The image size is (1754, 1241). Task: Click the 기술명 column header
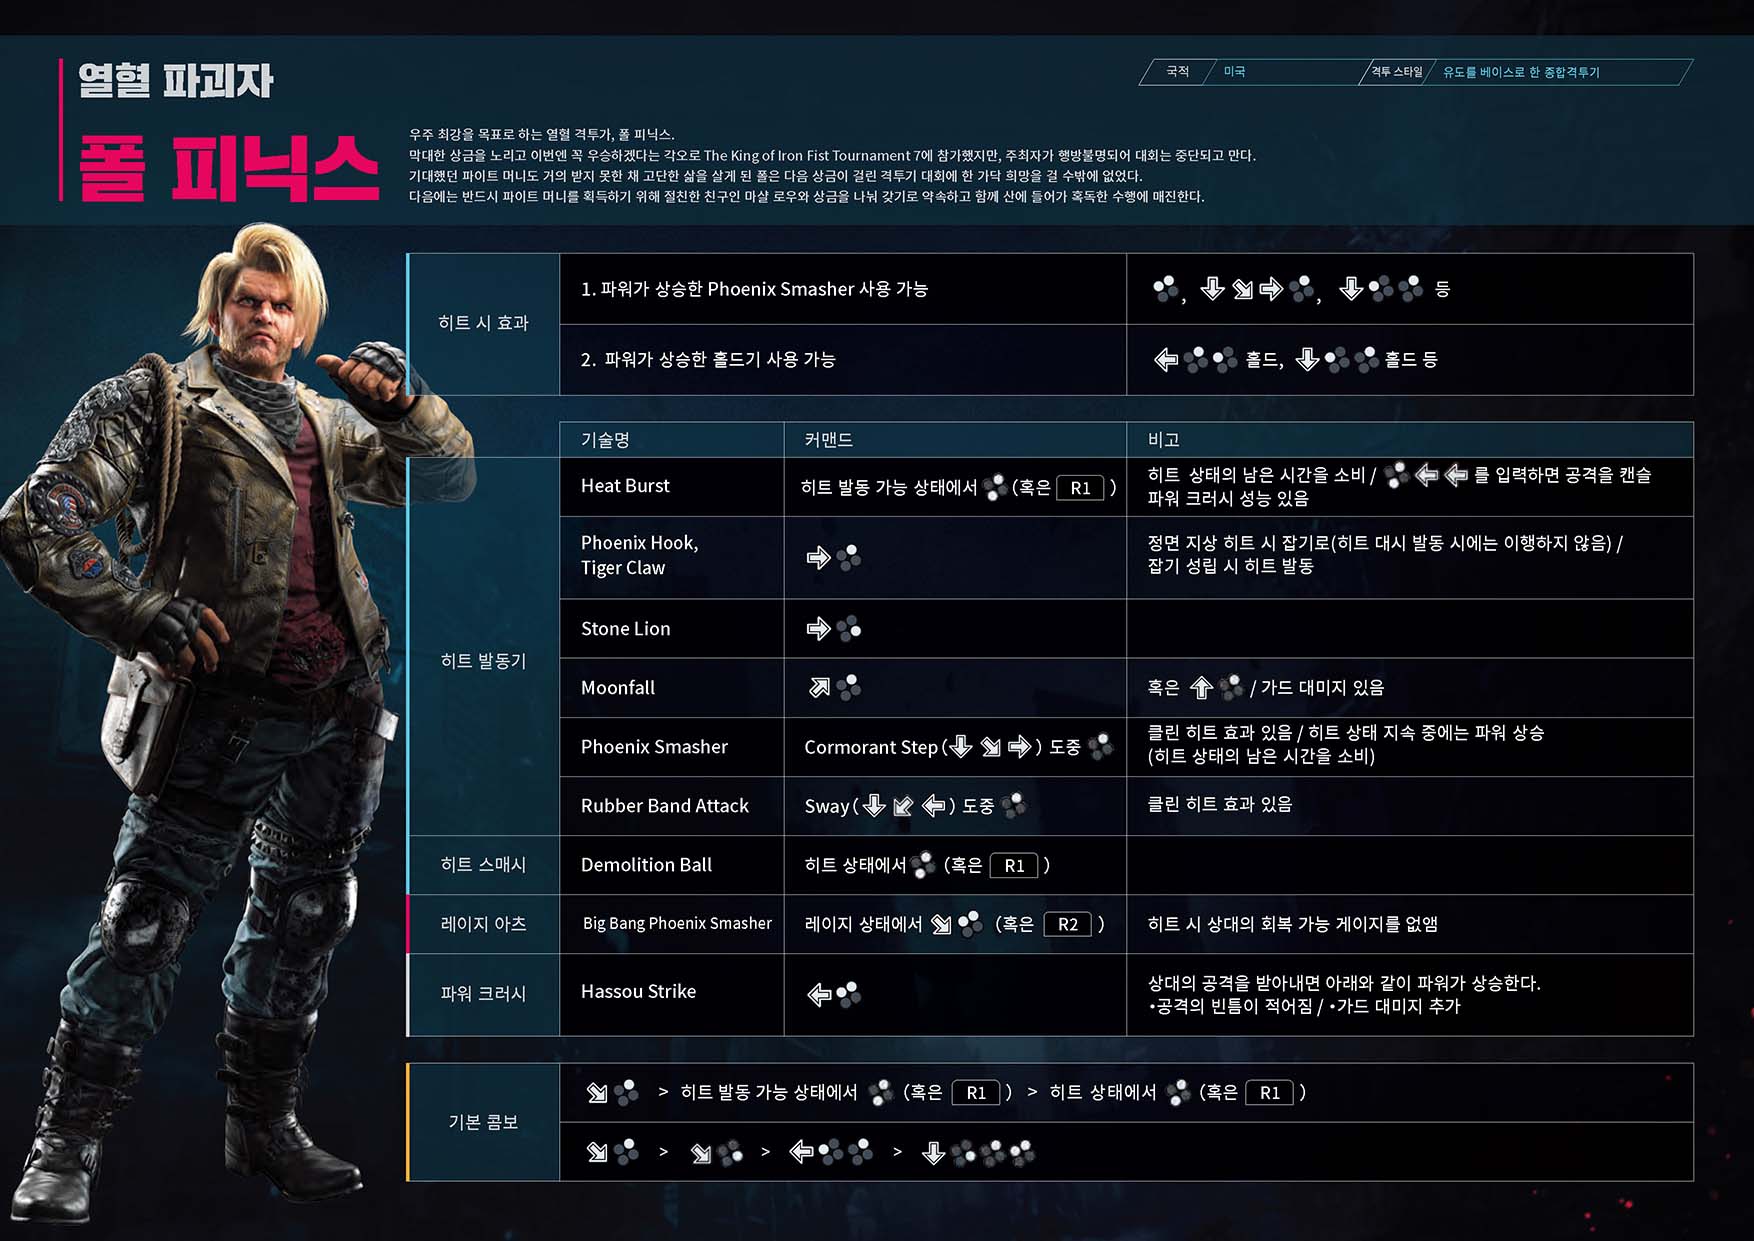(x=605, y=440)
